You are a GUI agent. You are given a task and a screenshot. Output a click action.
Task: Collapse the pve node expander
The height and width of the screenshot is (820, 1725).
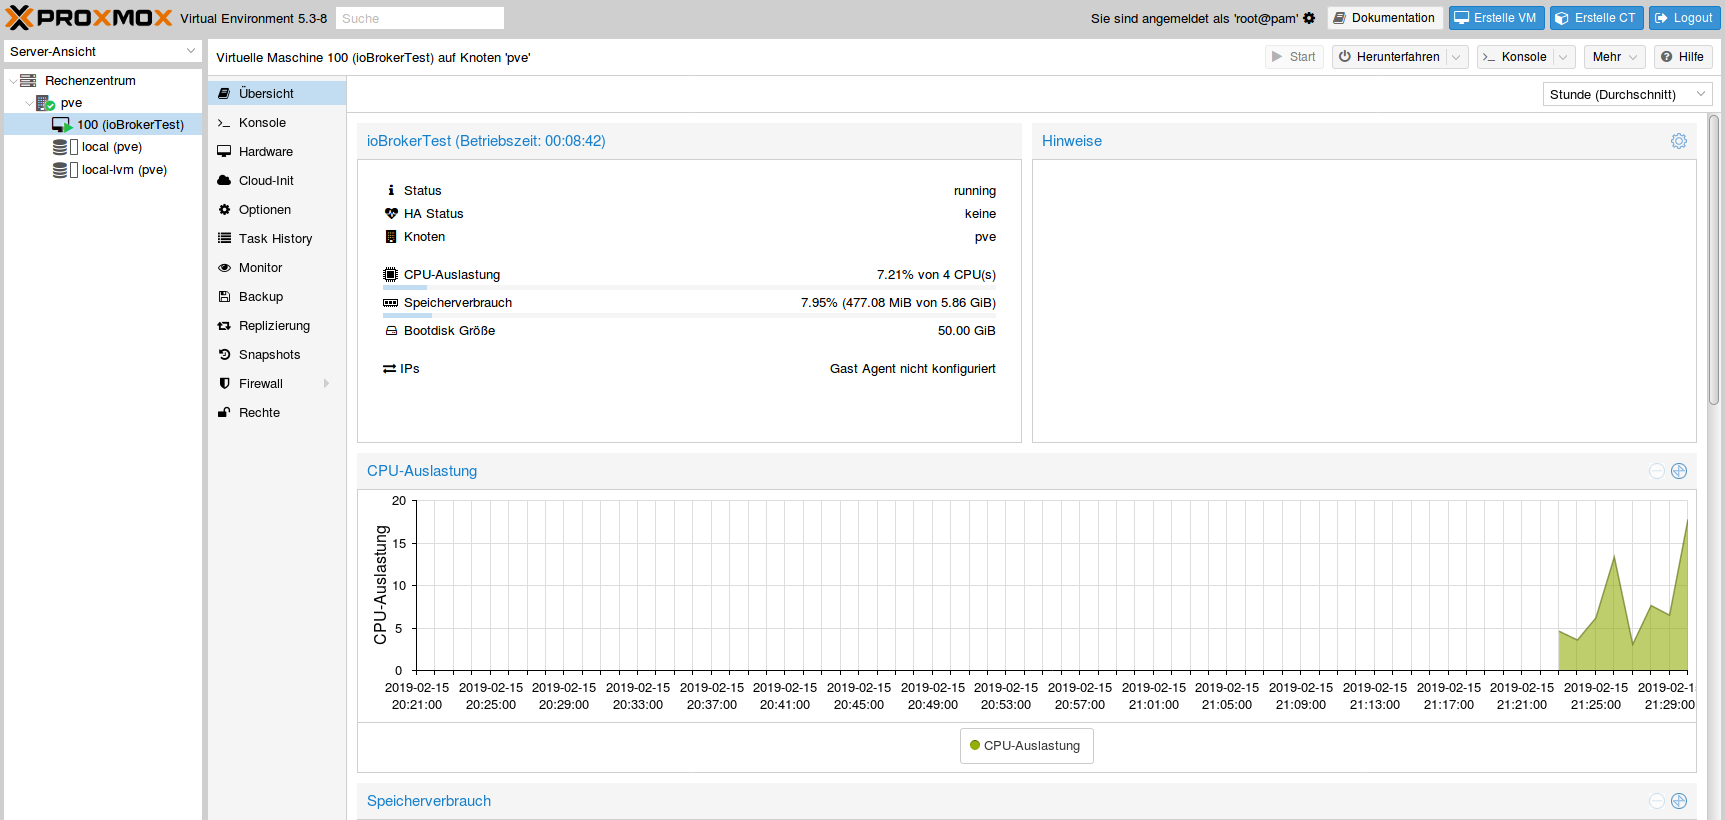tap(29, 103)
